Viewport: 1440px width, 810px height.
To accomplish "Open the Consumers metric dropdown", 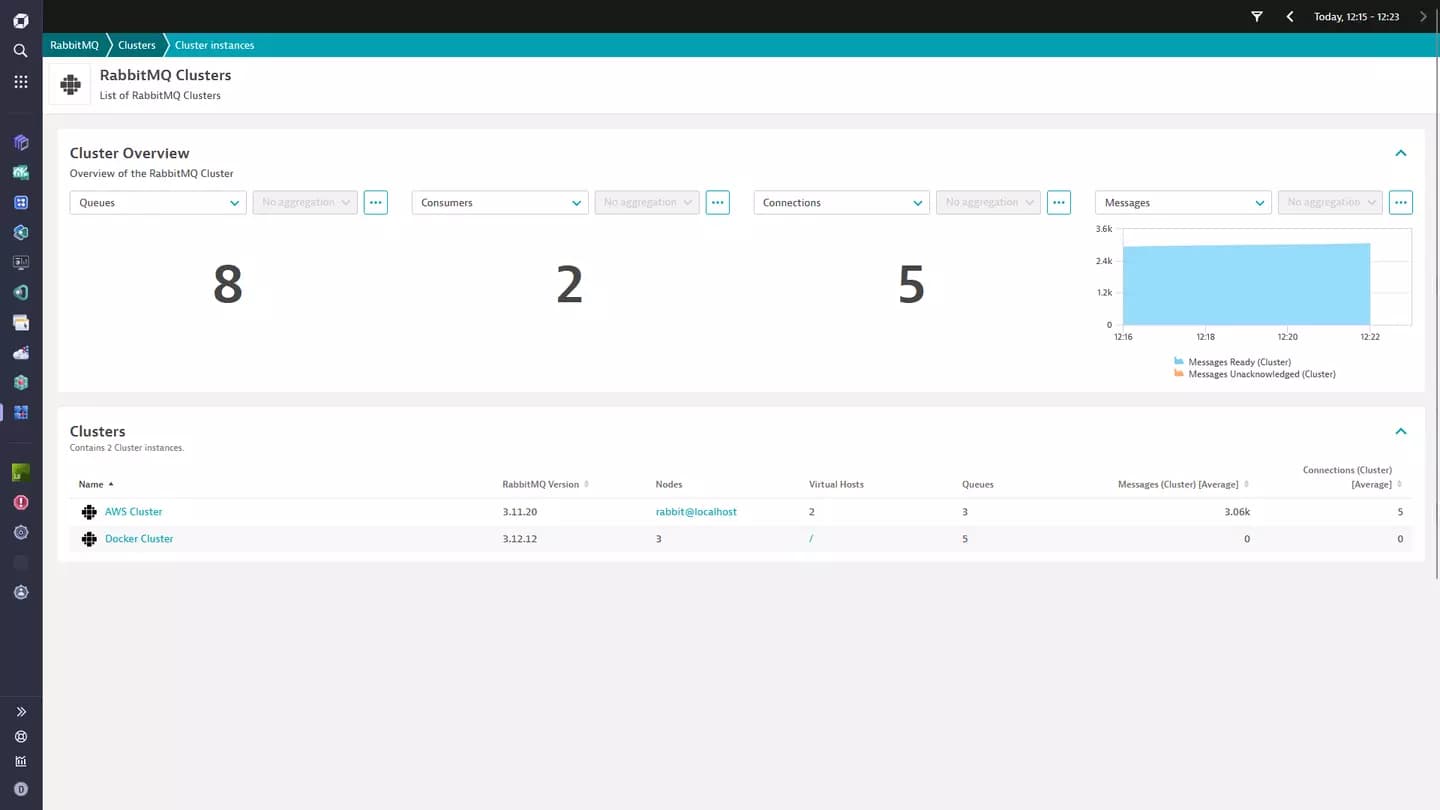I will (x=500, y=202).
